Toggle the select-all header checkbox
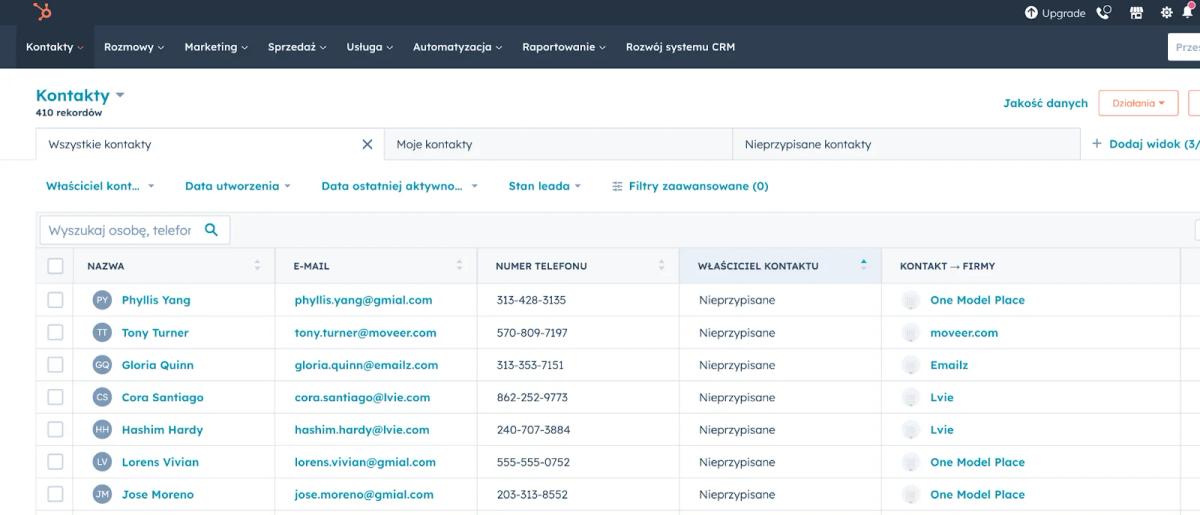 click(55, 266)
